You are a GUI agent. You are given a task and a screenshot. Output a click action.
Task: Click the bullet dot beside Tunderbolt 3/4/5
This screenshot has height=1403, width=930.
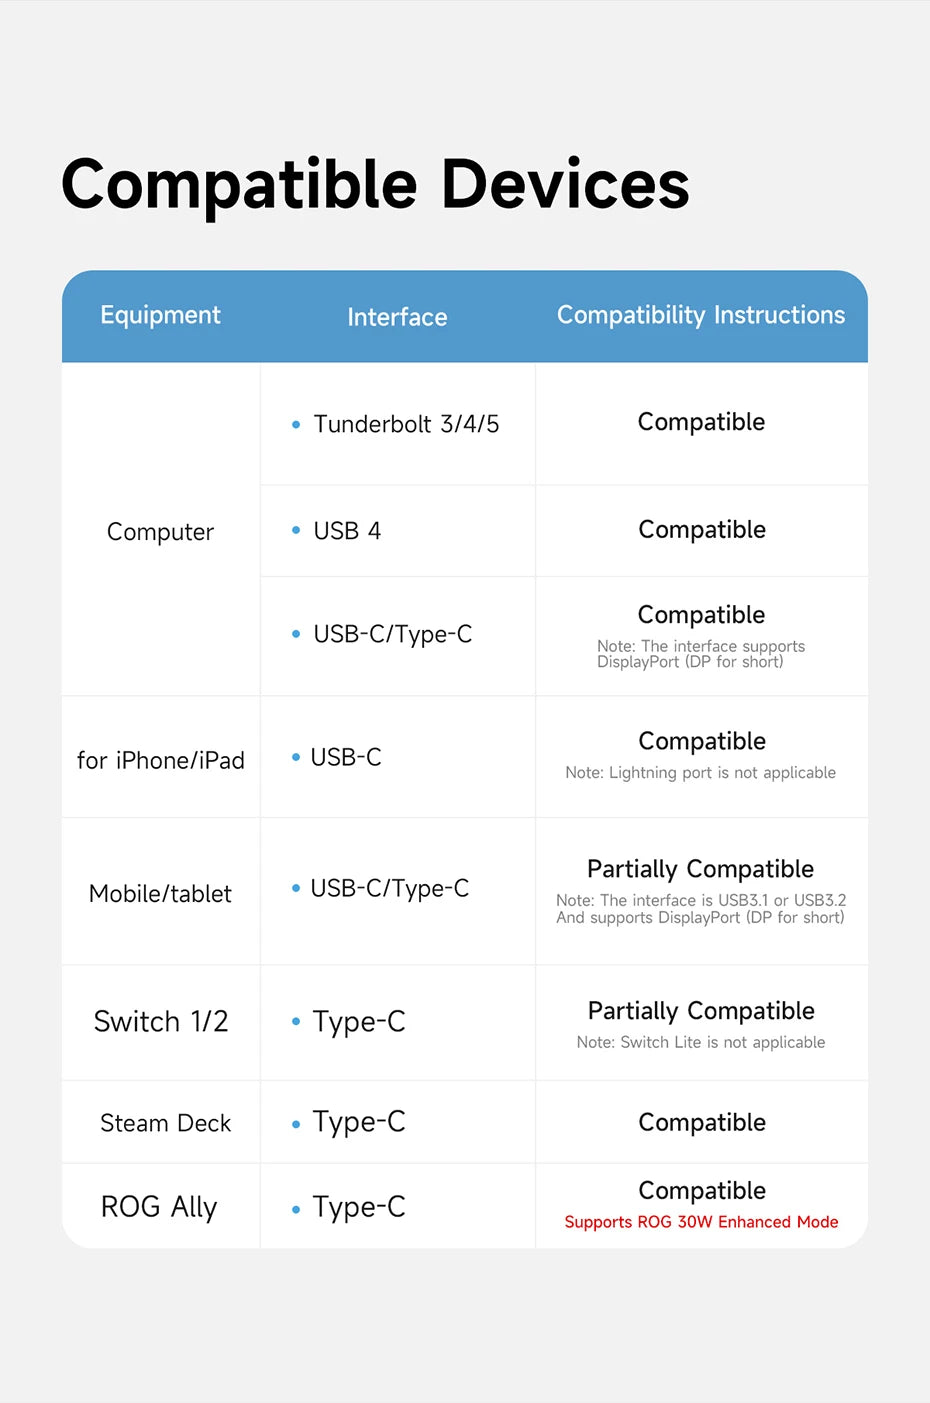(296, 425)
